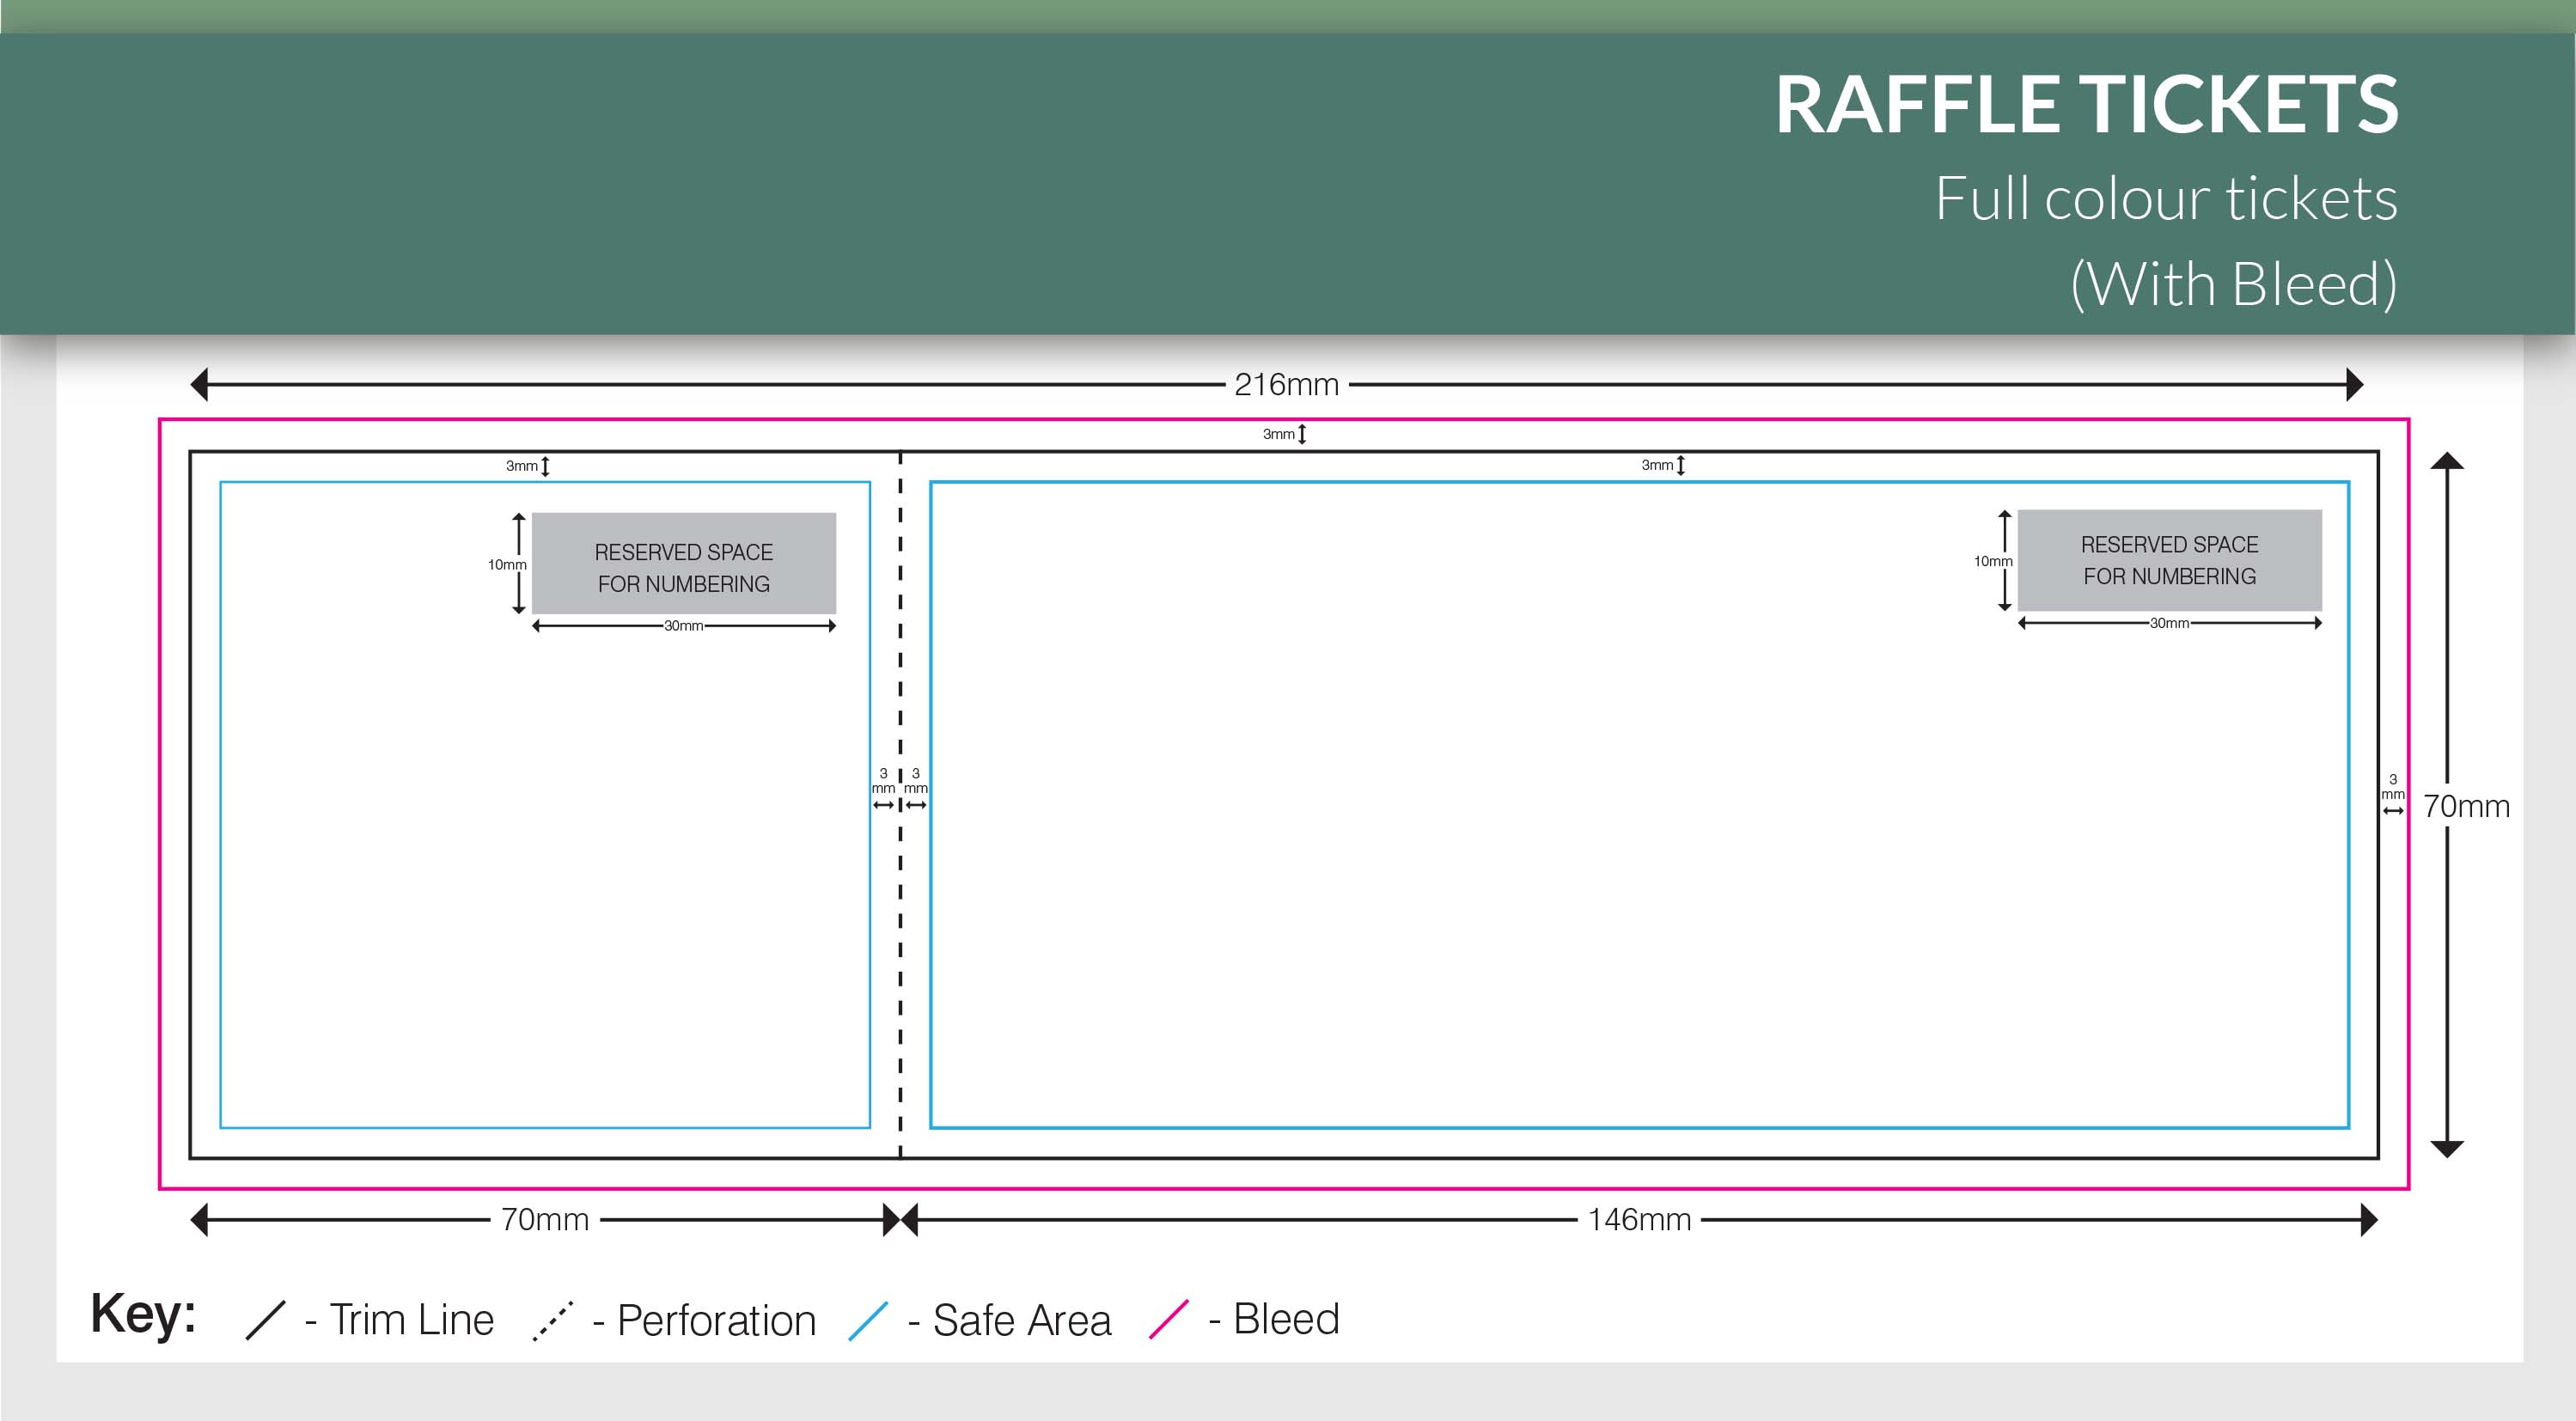Click the 30mm label under right numbering box
Image resolution: width=2576 pixels, height=1421 pixels.
pos(2169,623)
